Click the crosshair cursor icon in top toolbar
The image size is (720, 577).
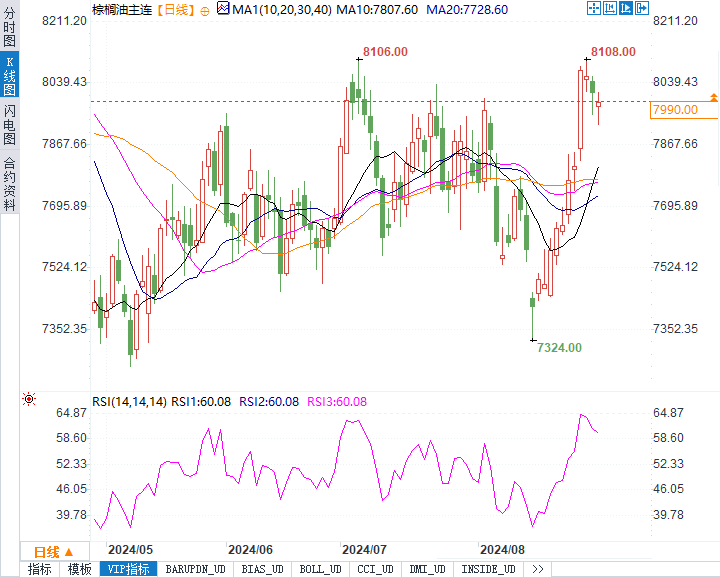click(594, 8)
